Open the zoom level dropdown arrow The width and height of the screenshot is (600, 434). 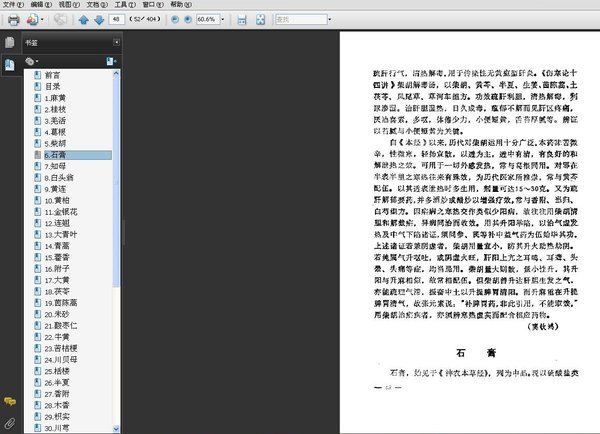click(x=223, y=19)
